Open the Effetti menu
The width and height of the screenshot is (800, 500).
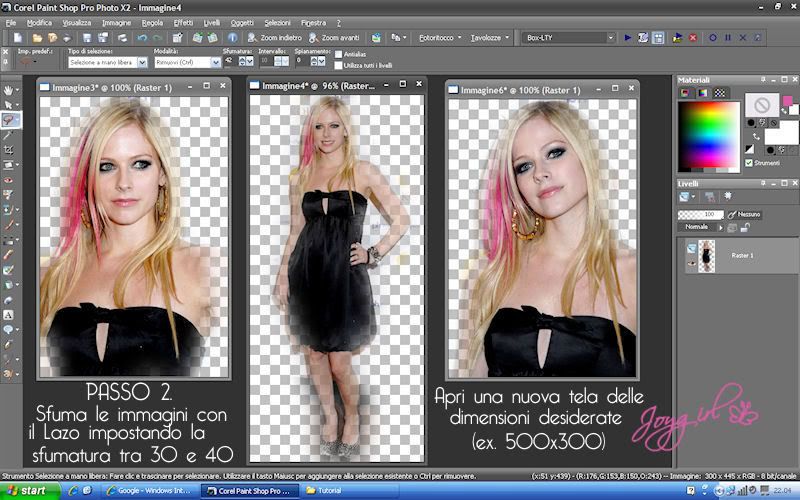tap(183, 23)
